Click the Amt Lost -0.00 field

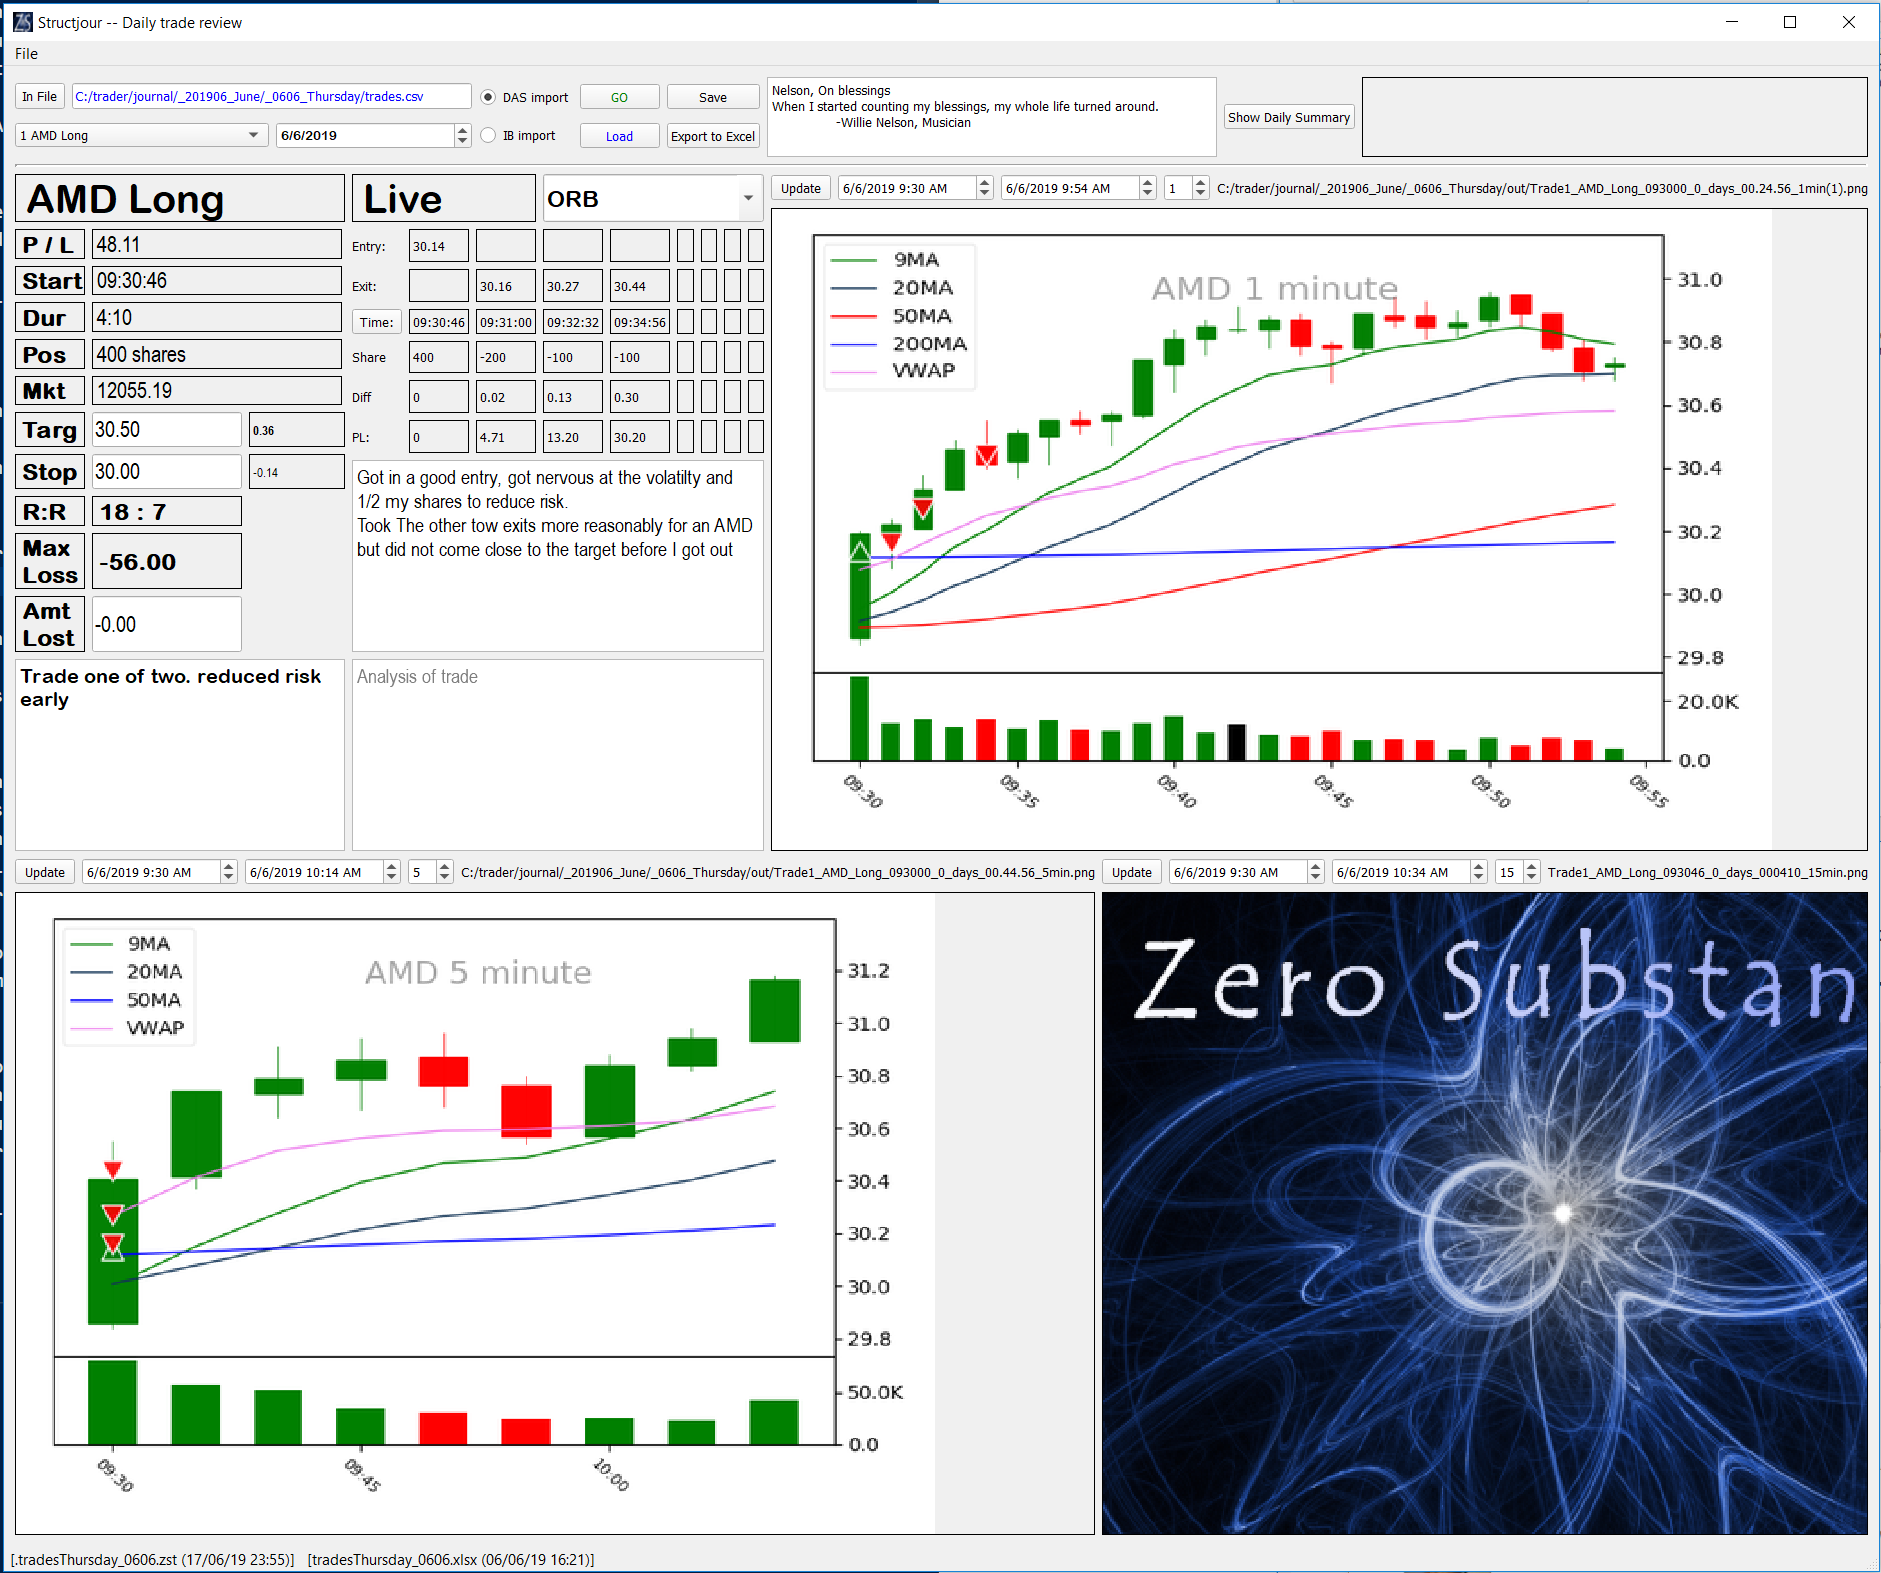tap(166, 624)
